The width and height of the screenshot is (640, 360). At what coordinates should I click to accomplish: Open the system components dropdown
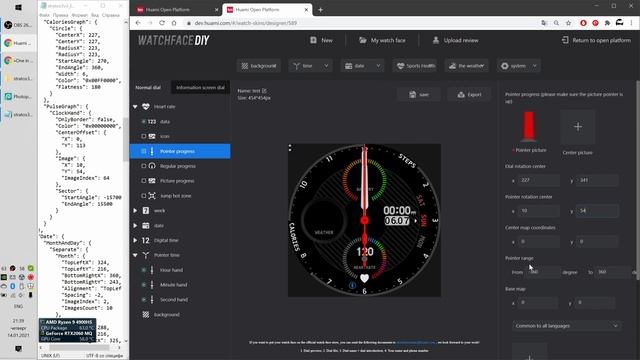point(519,66)
